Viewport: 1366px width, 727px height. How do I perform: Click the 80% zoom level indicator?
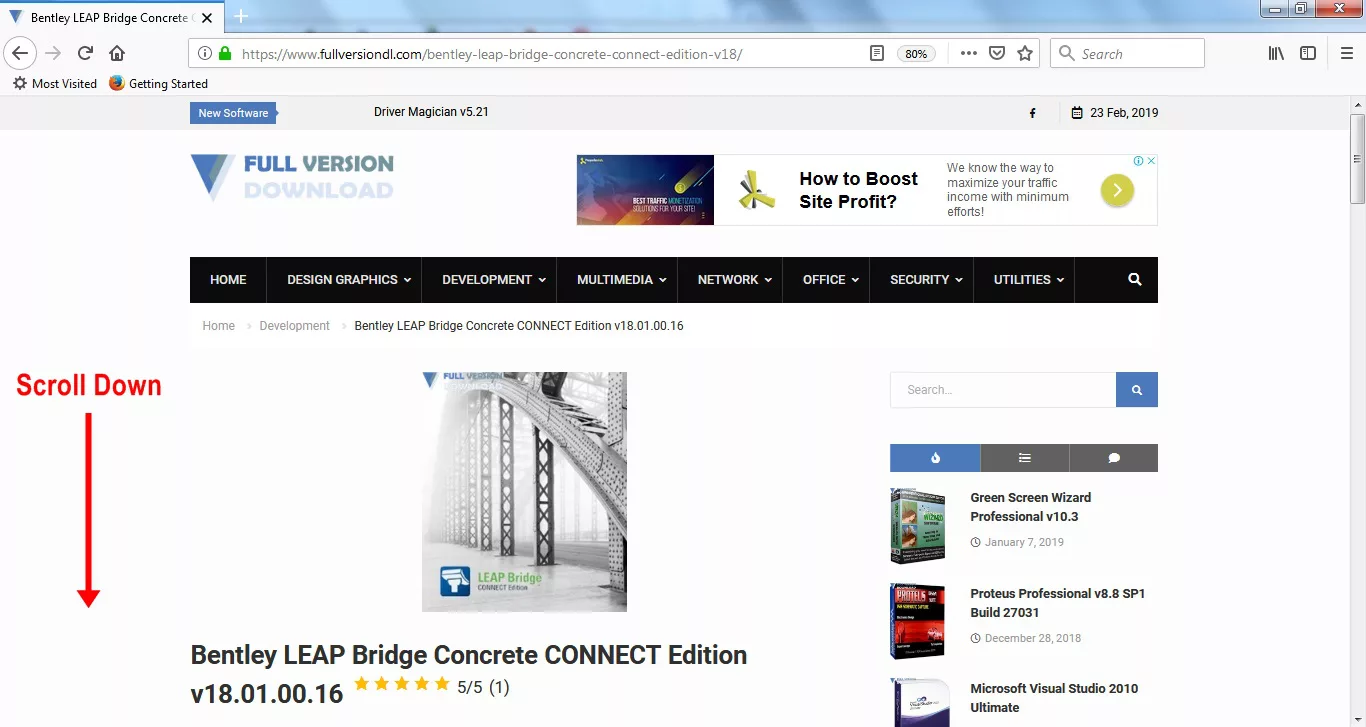pos(916,54)
